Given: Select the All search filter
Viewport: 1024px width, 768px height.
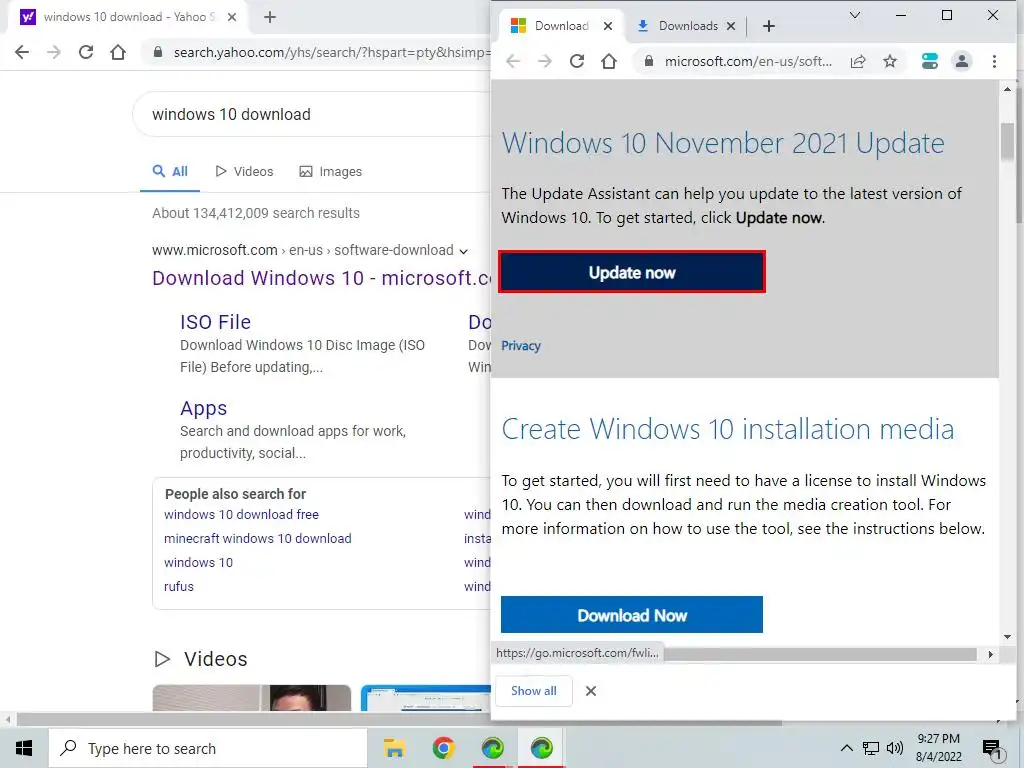Looking at the screenshot, I should (x=170, y=172).
